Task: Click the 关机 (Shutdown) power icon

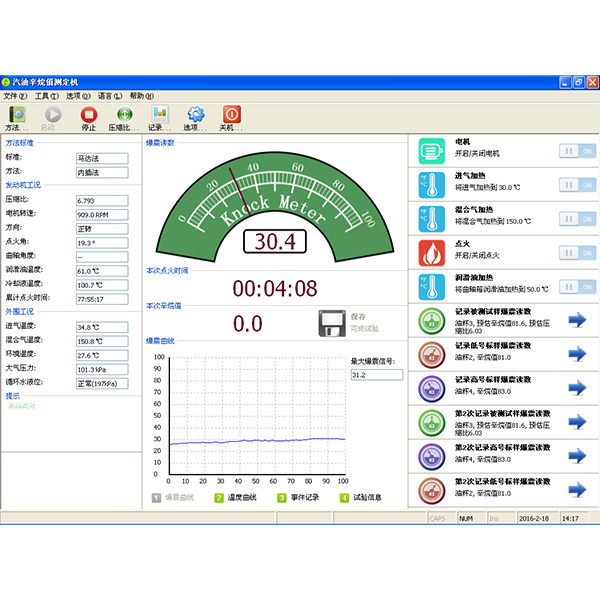Action: coord(232,114)
